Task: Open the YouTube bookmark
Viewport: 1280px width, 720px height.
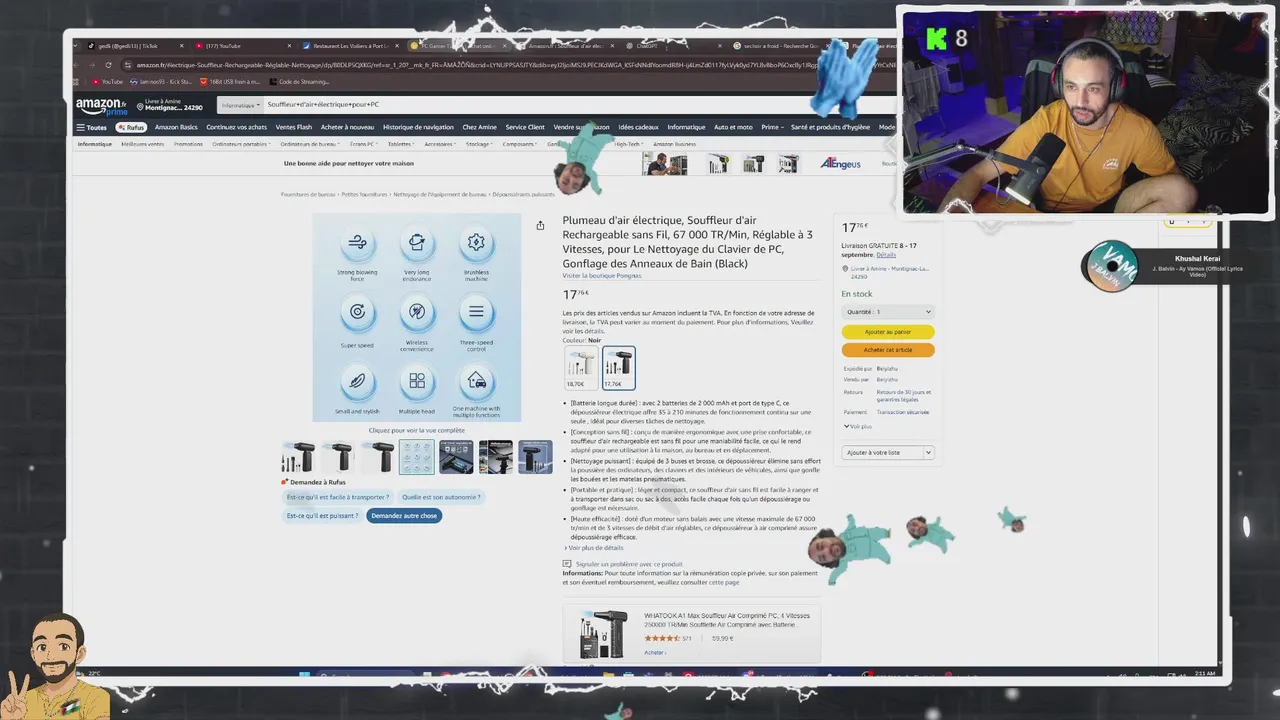Action: pos(108,82)
